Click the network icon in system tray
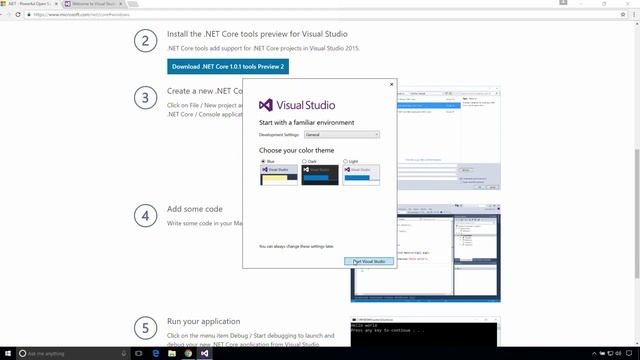Screen dimensions: 640x360 610,353
